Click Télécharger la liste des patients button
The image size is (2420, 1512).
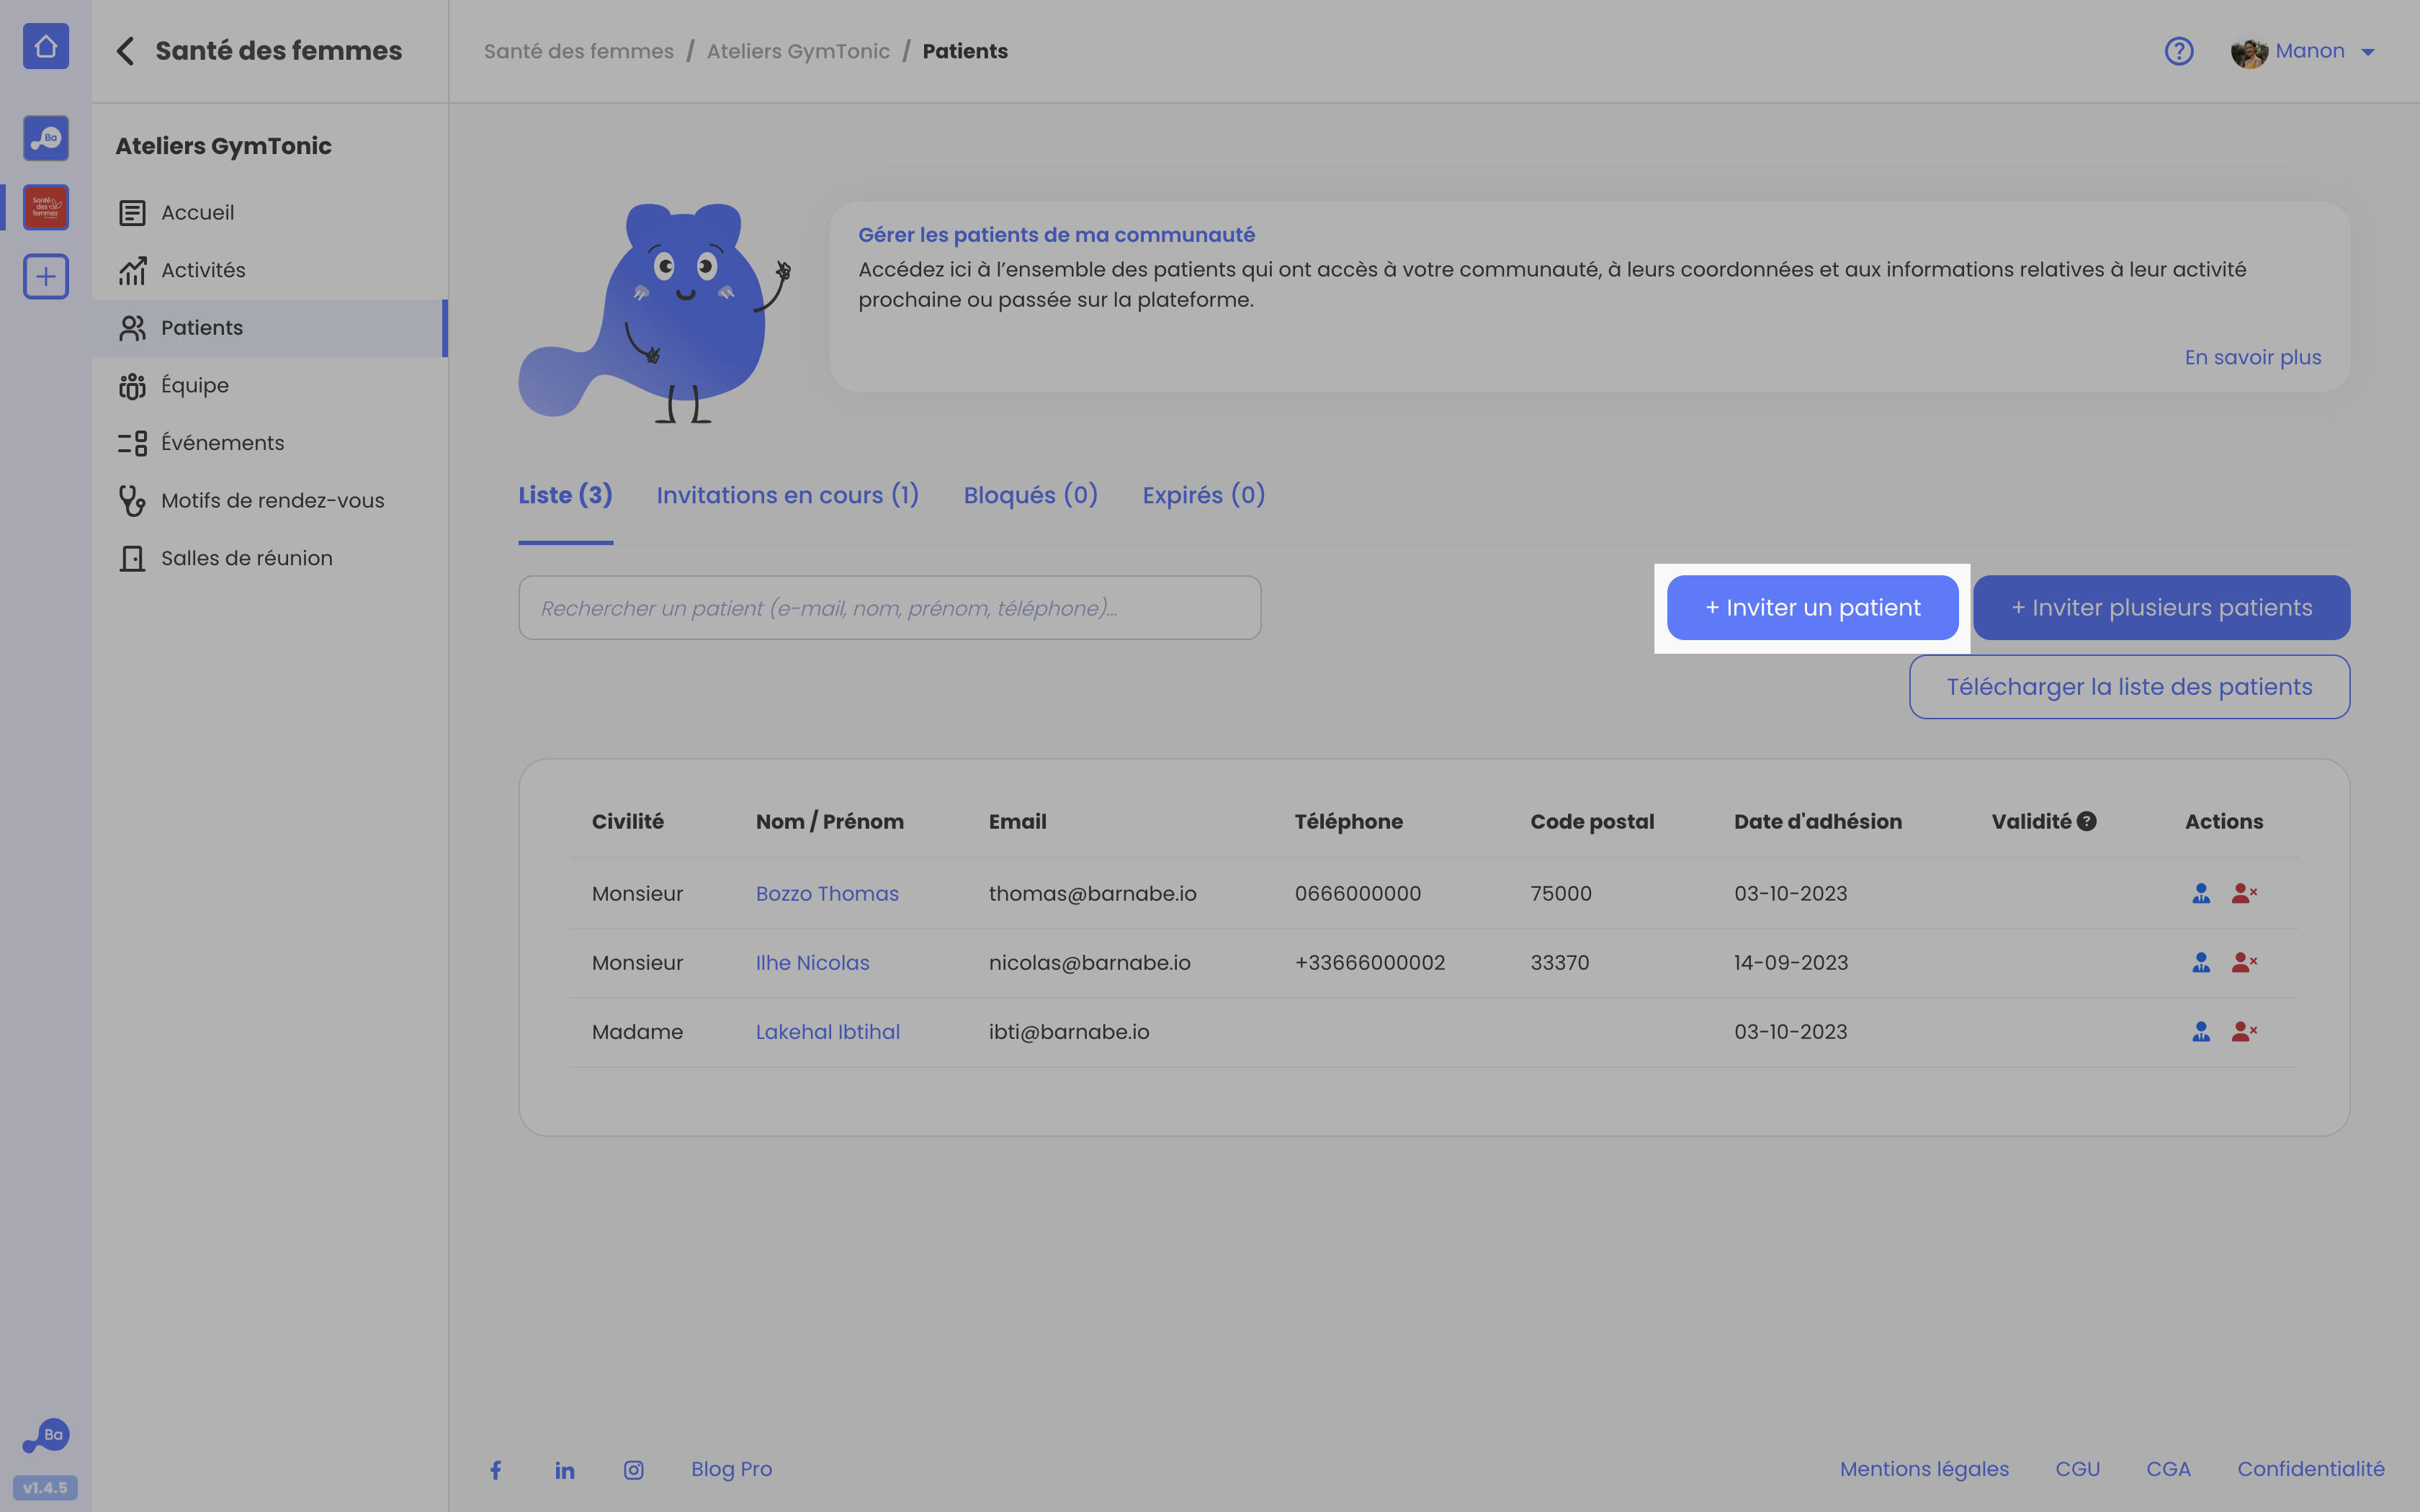point(2130,687)
